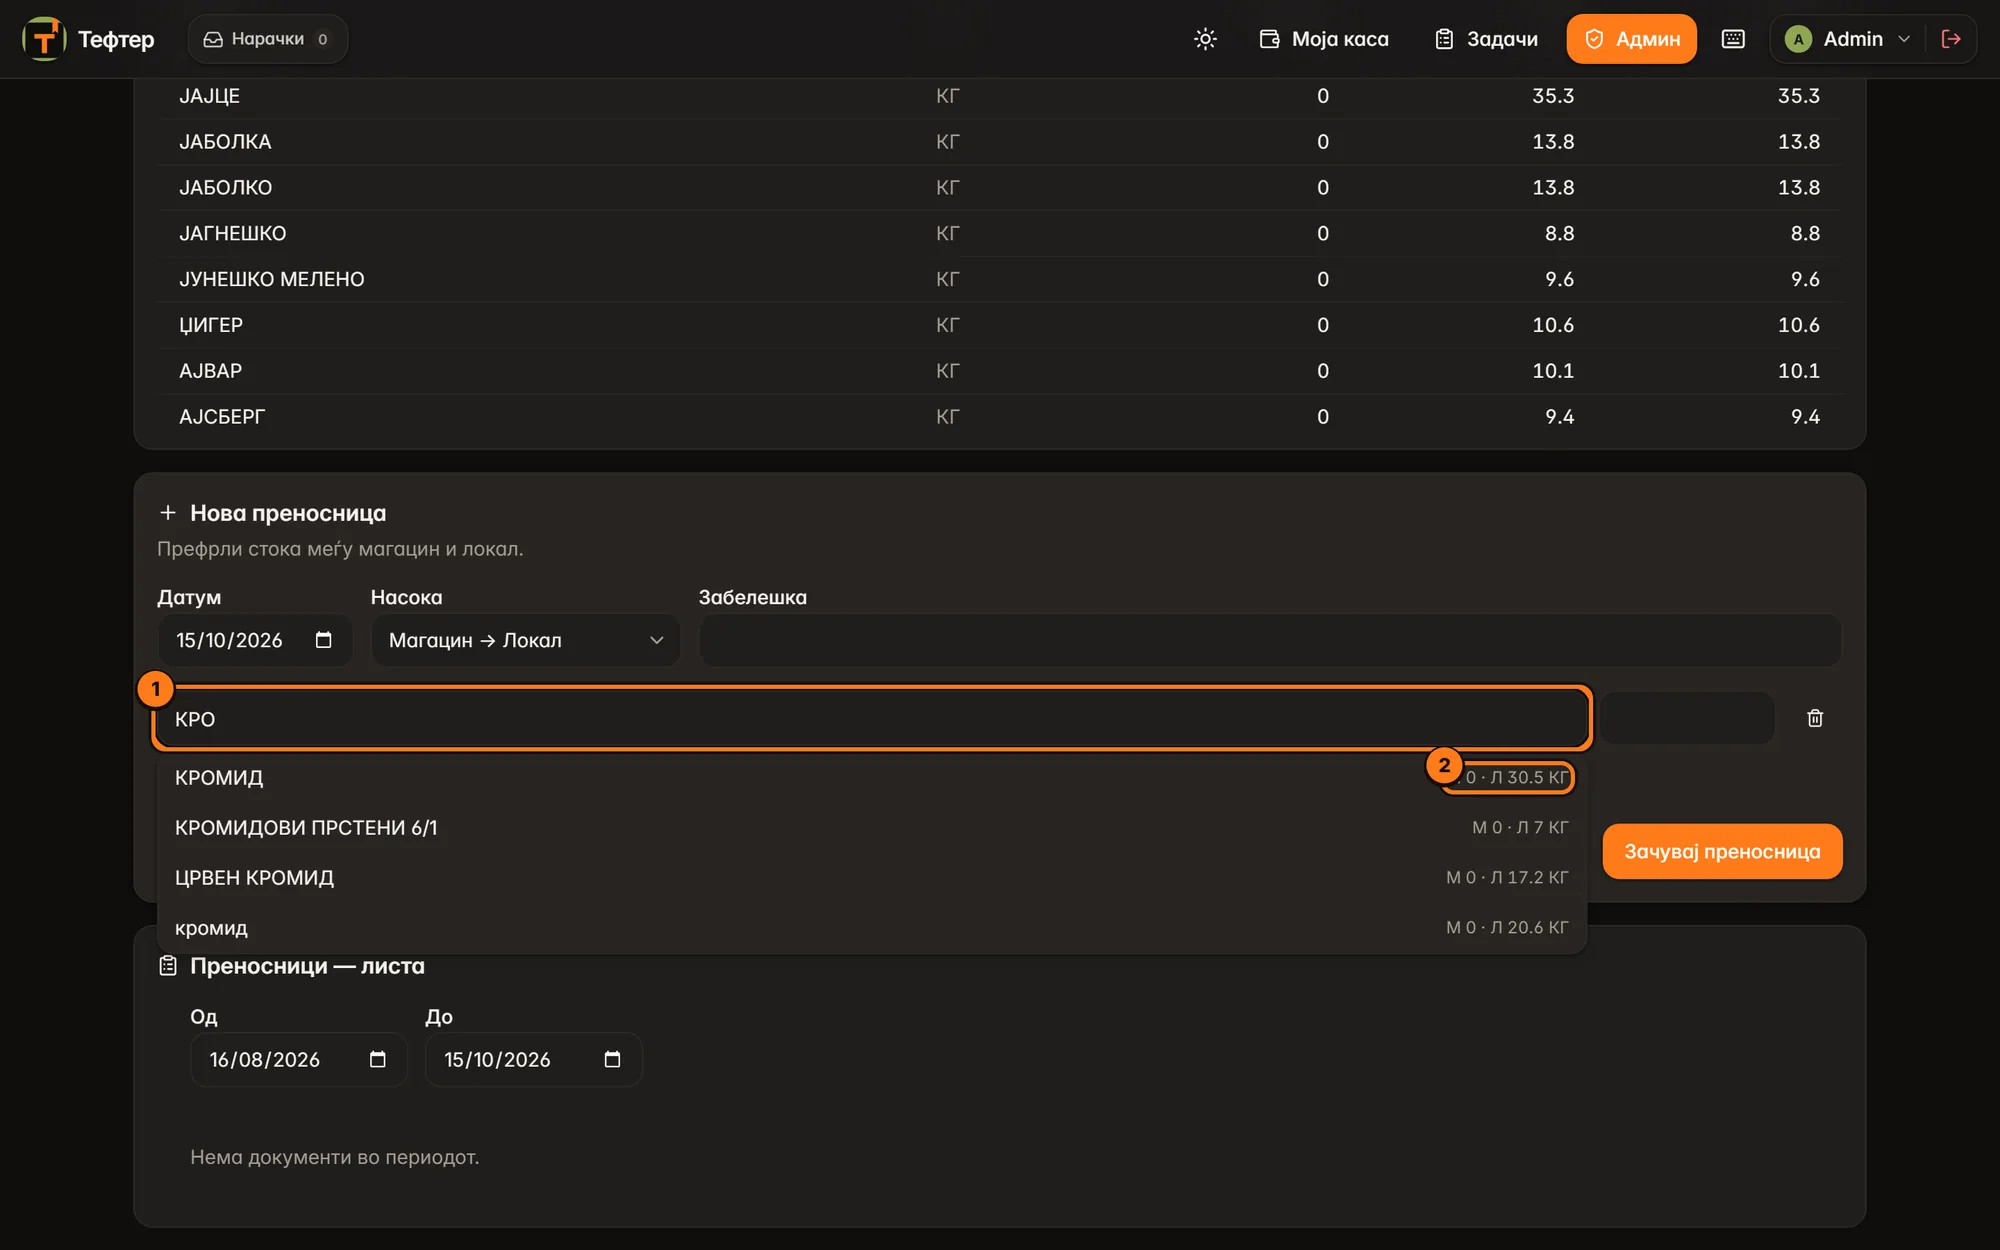Select the КРОМИД suggestion

[872, 777]
